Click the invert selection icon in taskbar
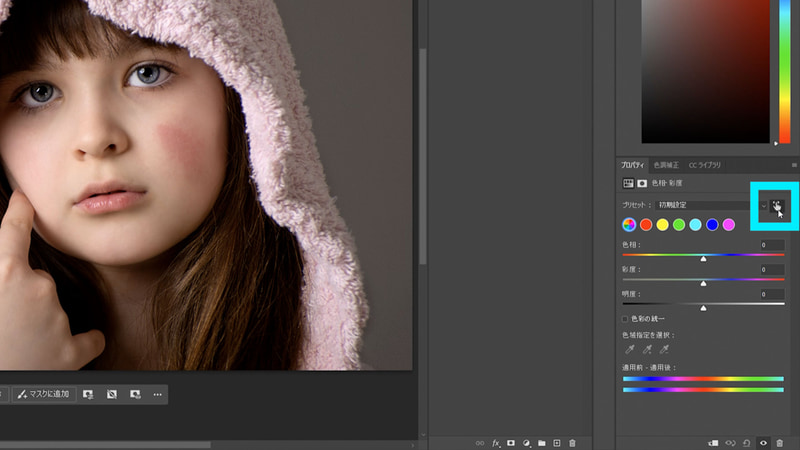This screenshot has width=800, height=450. pyautogui.click(x=112, y=394)
